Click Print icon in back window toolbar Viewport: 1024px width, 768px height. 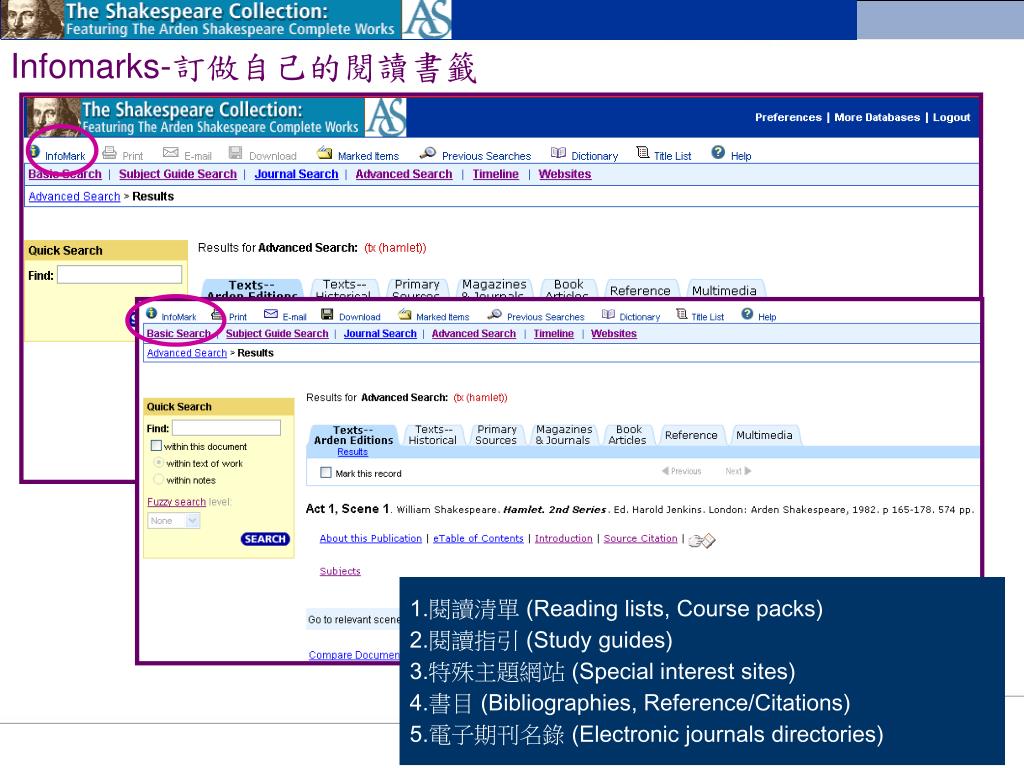(x=110, y=153)
